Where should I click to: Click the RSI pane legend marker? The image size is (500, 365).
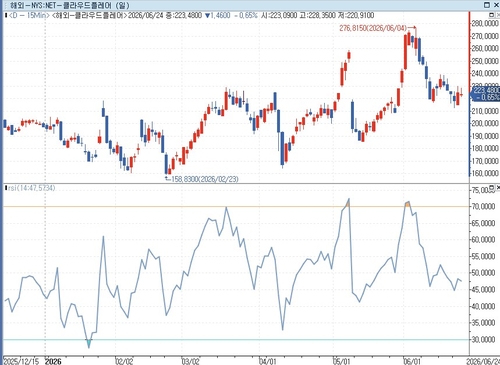[6, 188]
